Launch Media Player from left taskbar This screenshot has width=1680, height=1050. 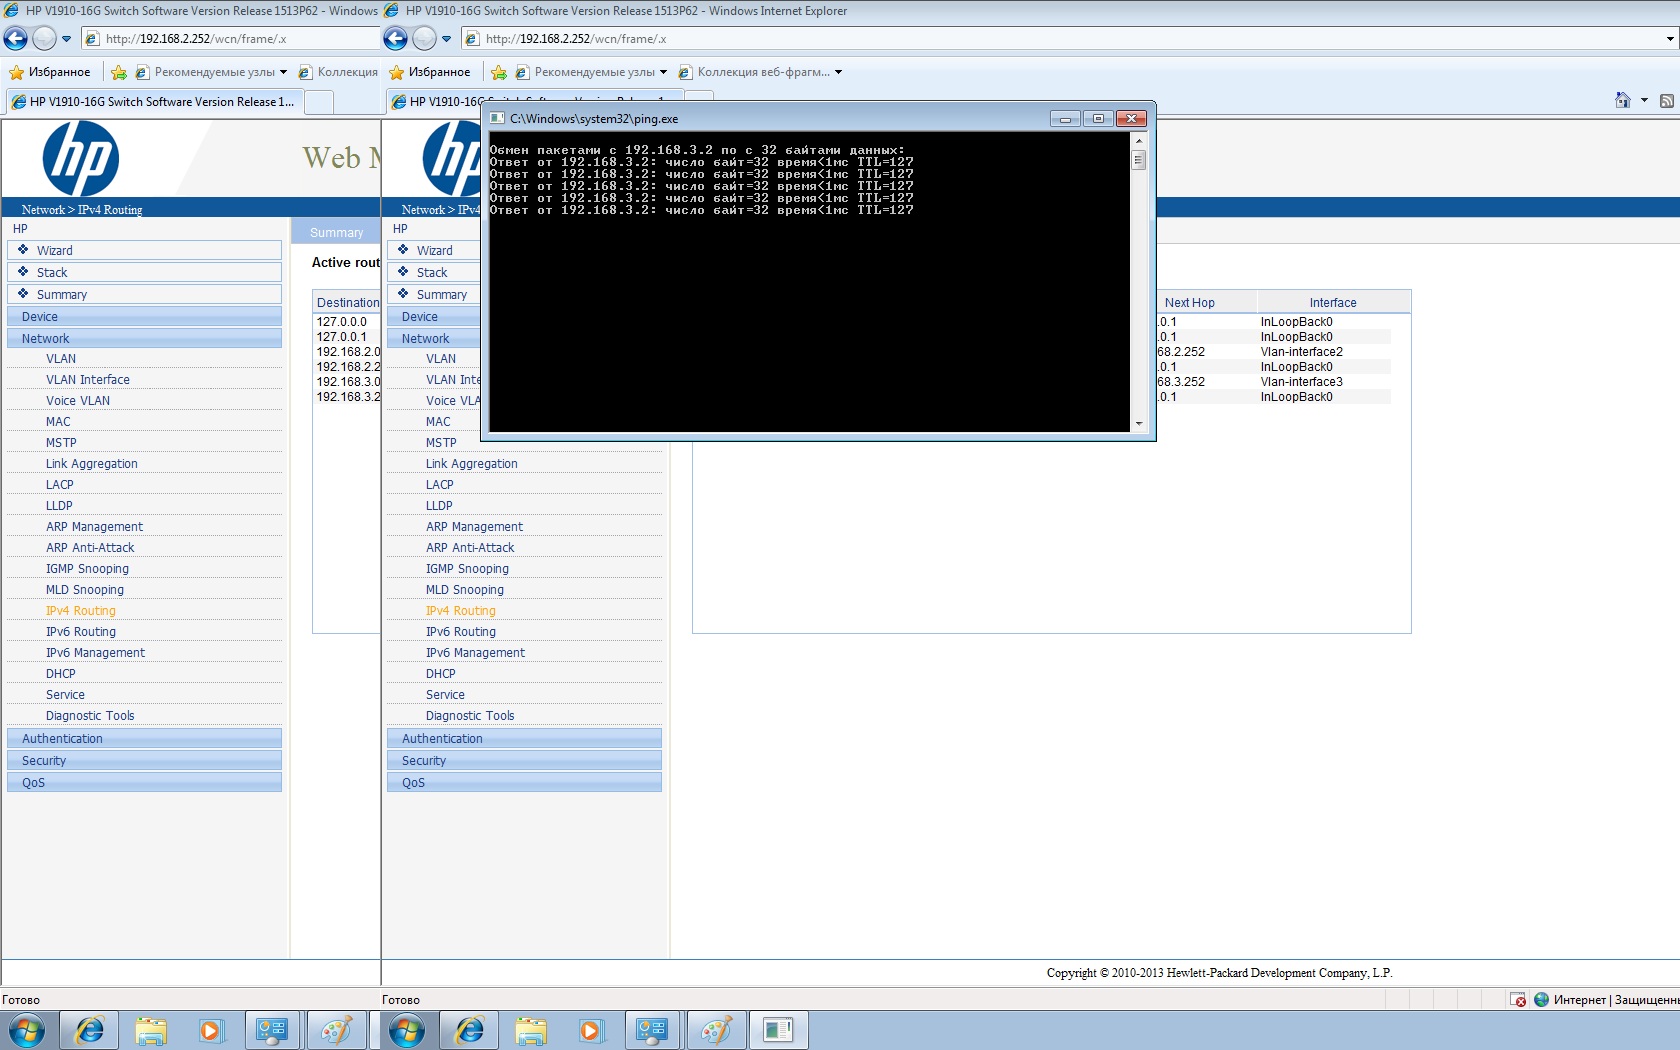point(211,1030)
